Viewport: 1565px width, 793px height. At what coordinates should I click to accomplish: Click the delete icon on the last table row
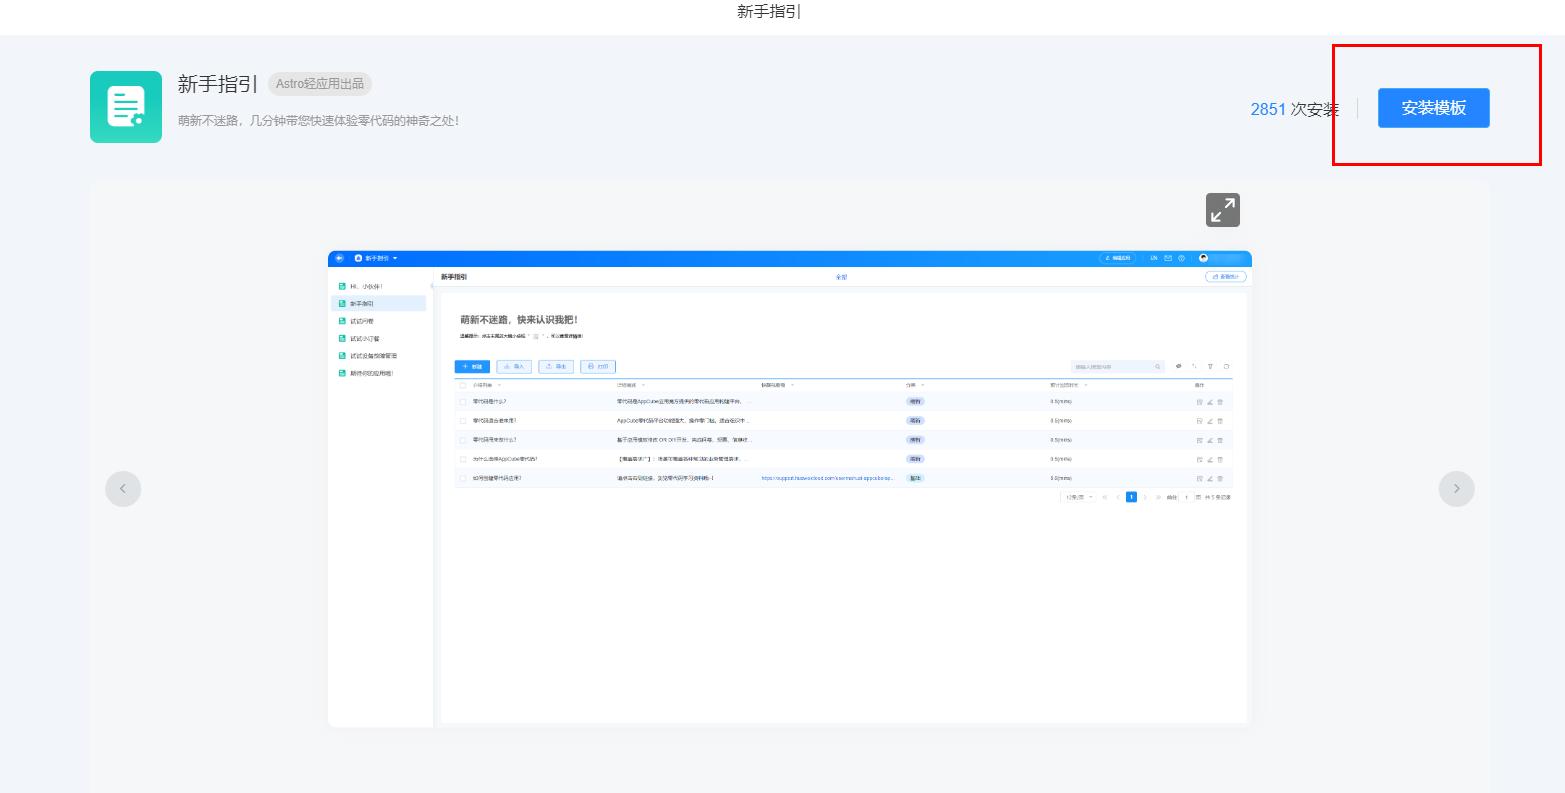pyautogui.click(x=1220, y=478)
